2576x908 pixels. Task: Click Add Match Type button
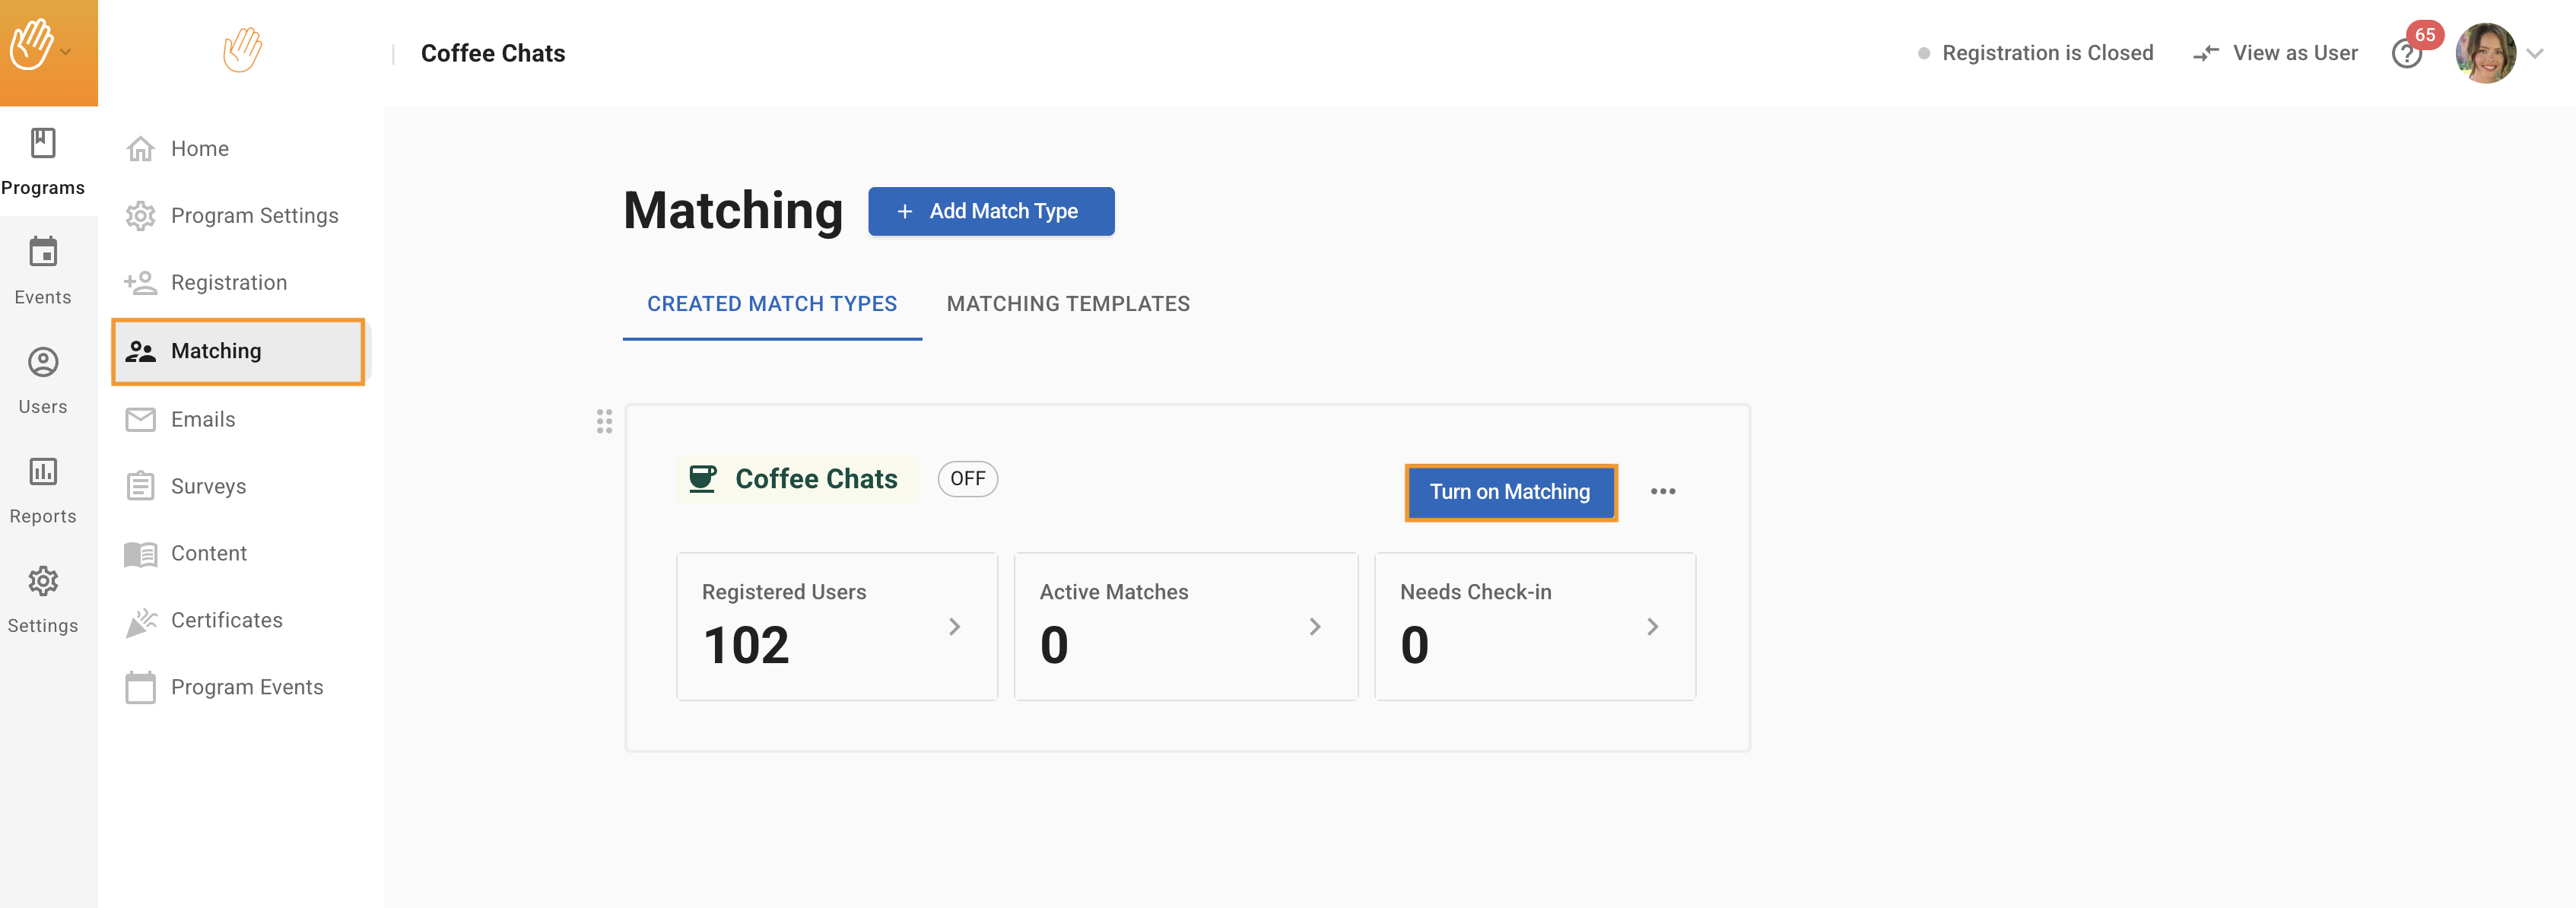[990, 211]
